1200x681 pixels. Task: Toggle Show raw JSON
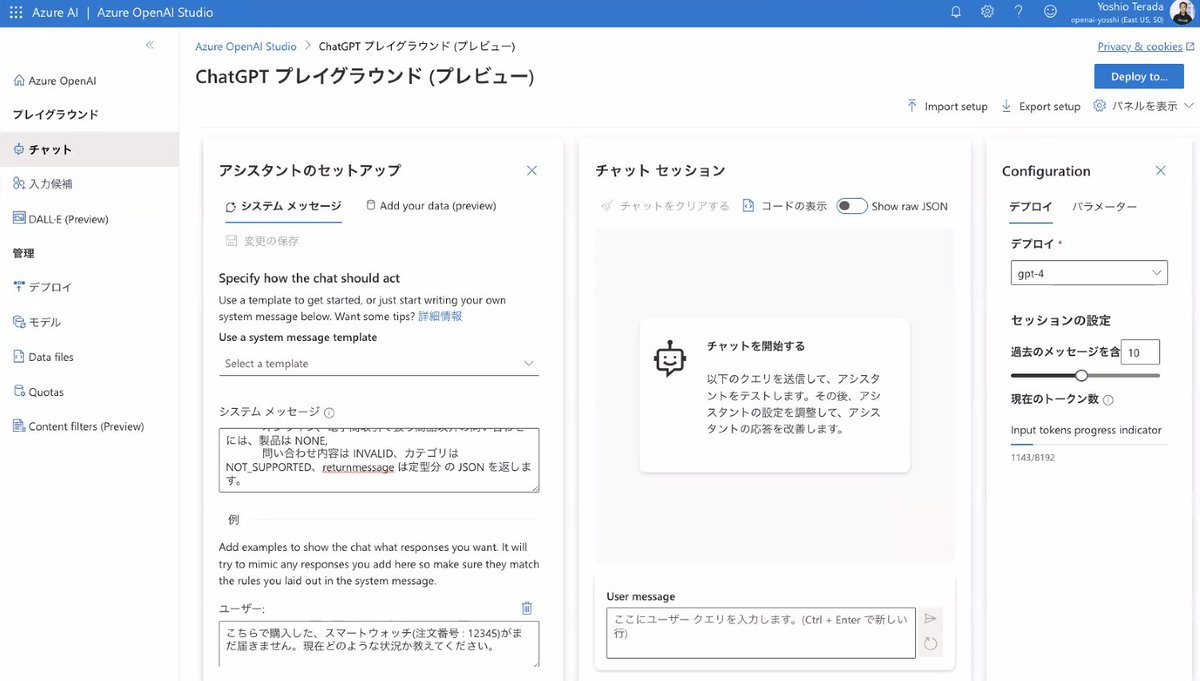click(x=851, y=205)
